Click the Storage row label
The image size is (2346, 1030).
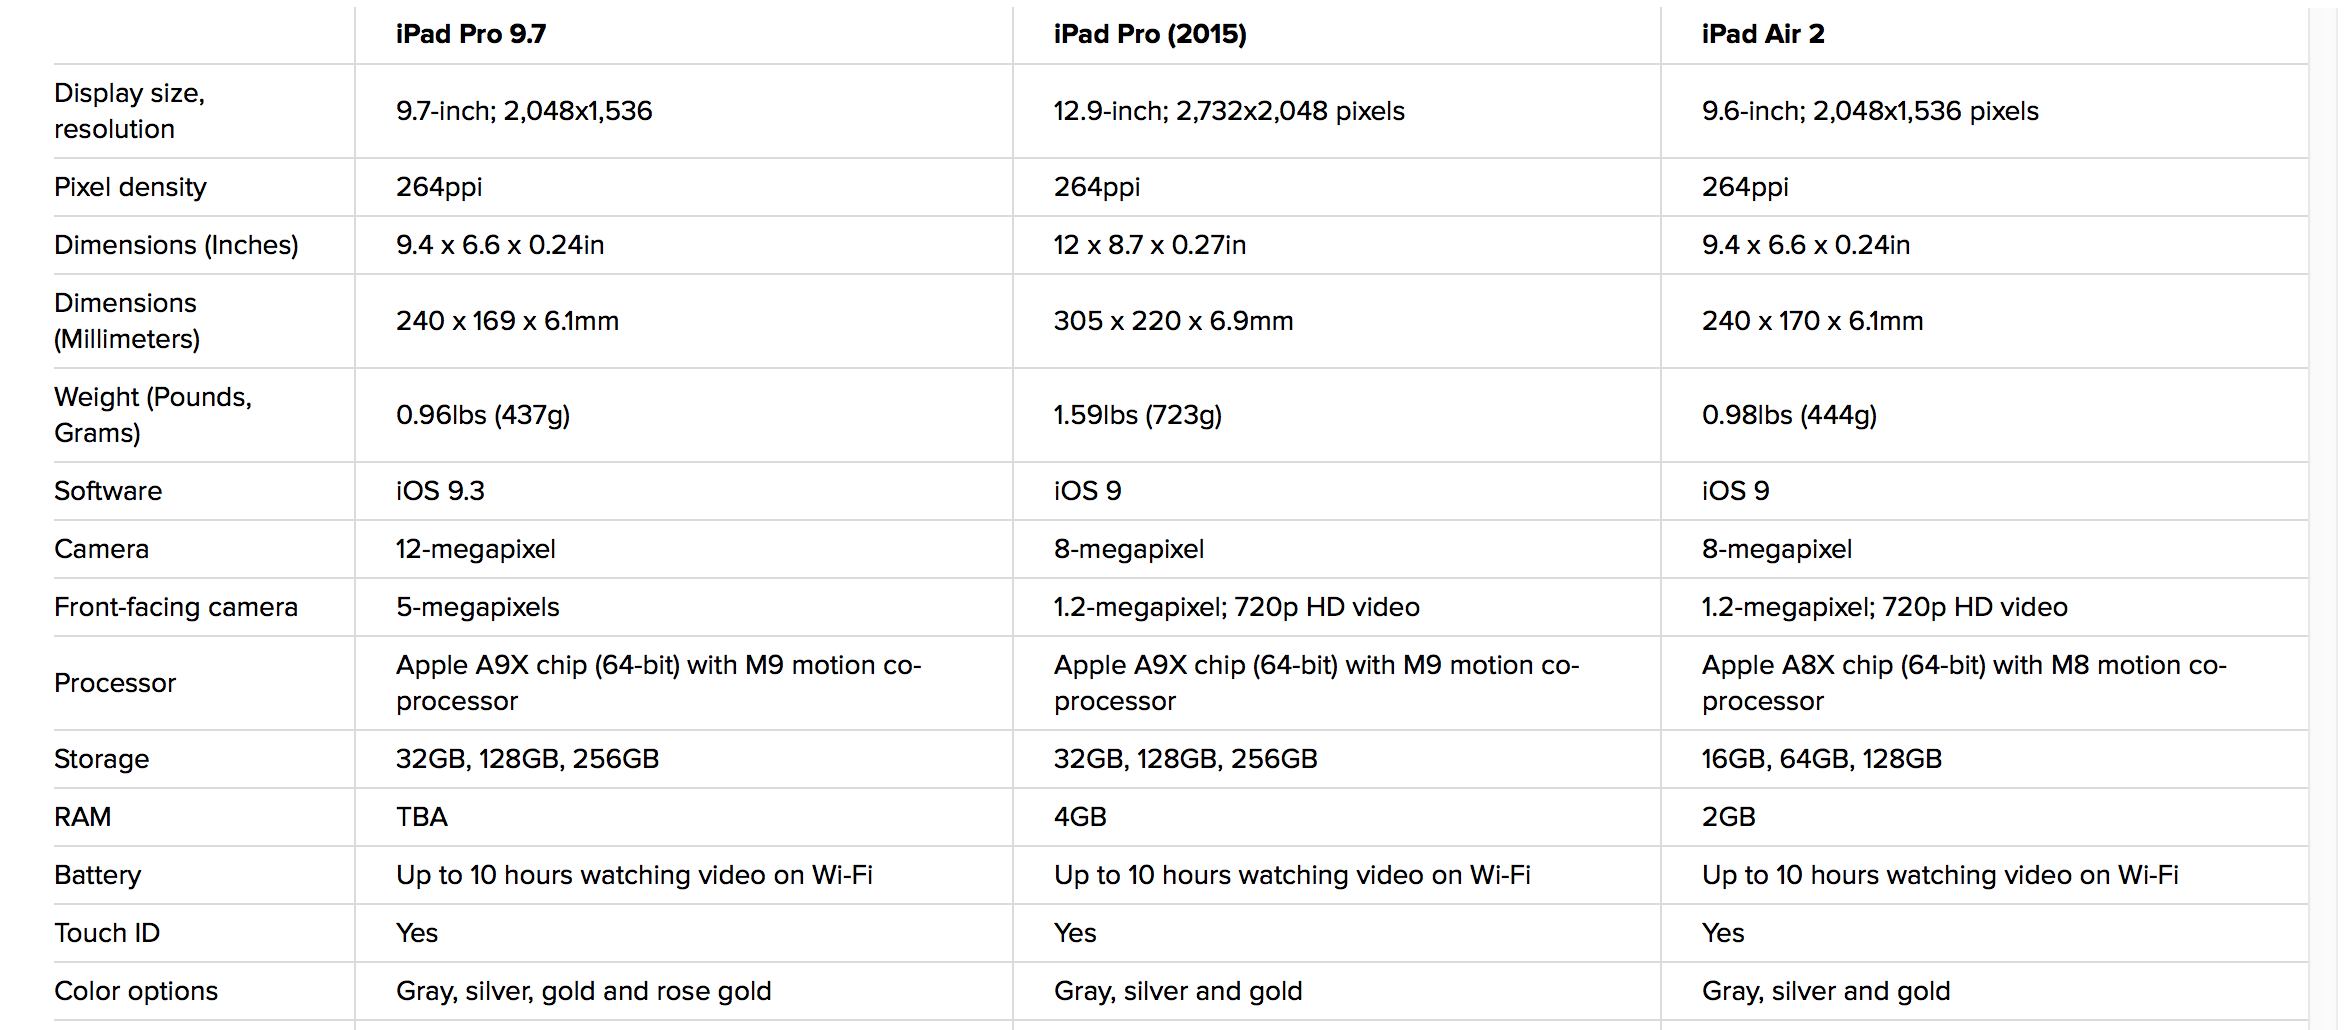tap(101, 759)
